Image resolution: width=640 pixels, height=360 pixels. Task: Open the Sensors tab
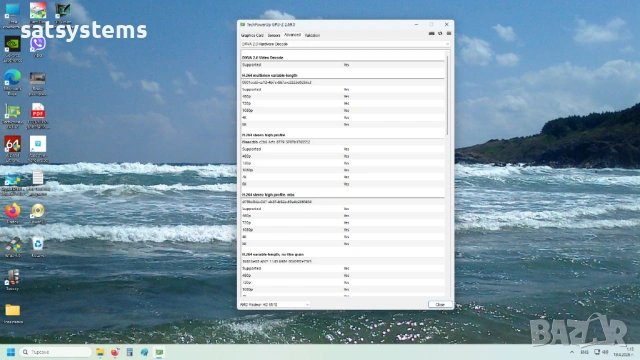(274, 36)
